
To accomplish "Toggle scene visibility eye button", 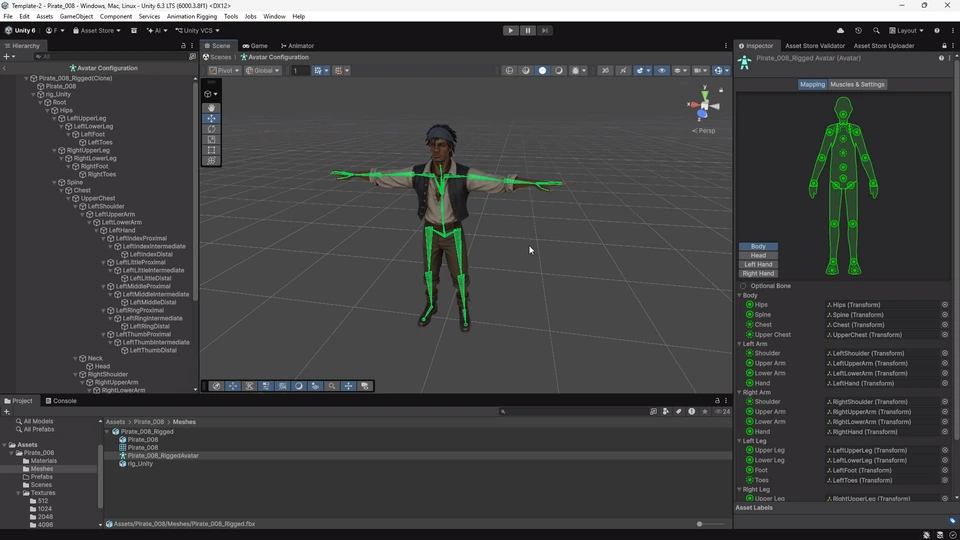I will [x=661, y=70].
